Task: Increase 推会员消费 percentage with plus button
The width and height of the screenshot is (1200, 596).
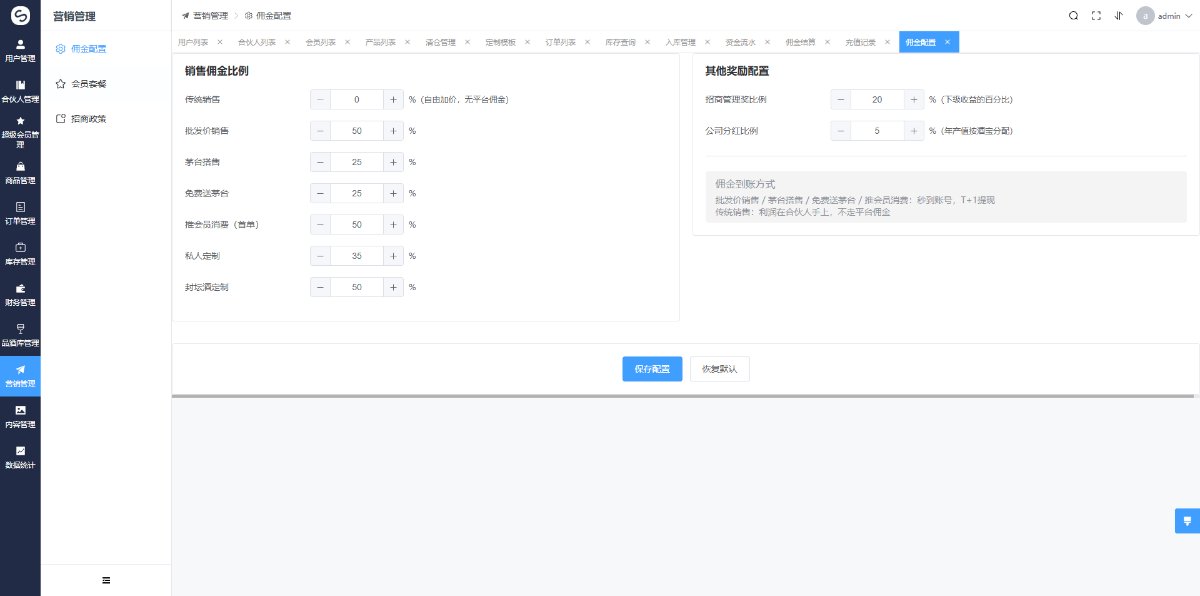Action: tap(393, 225)
